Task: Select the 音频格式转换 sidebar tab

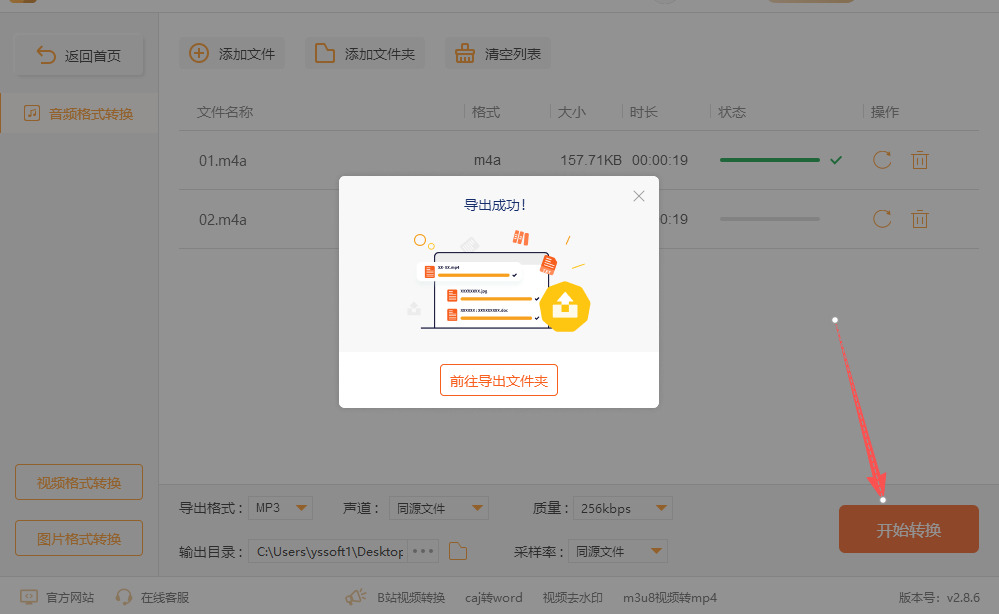Action: (x=79, y=113)
